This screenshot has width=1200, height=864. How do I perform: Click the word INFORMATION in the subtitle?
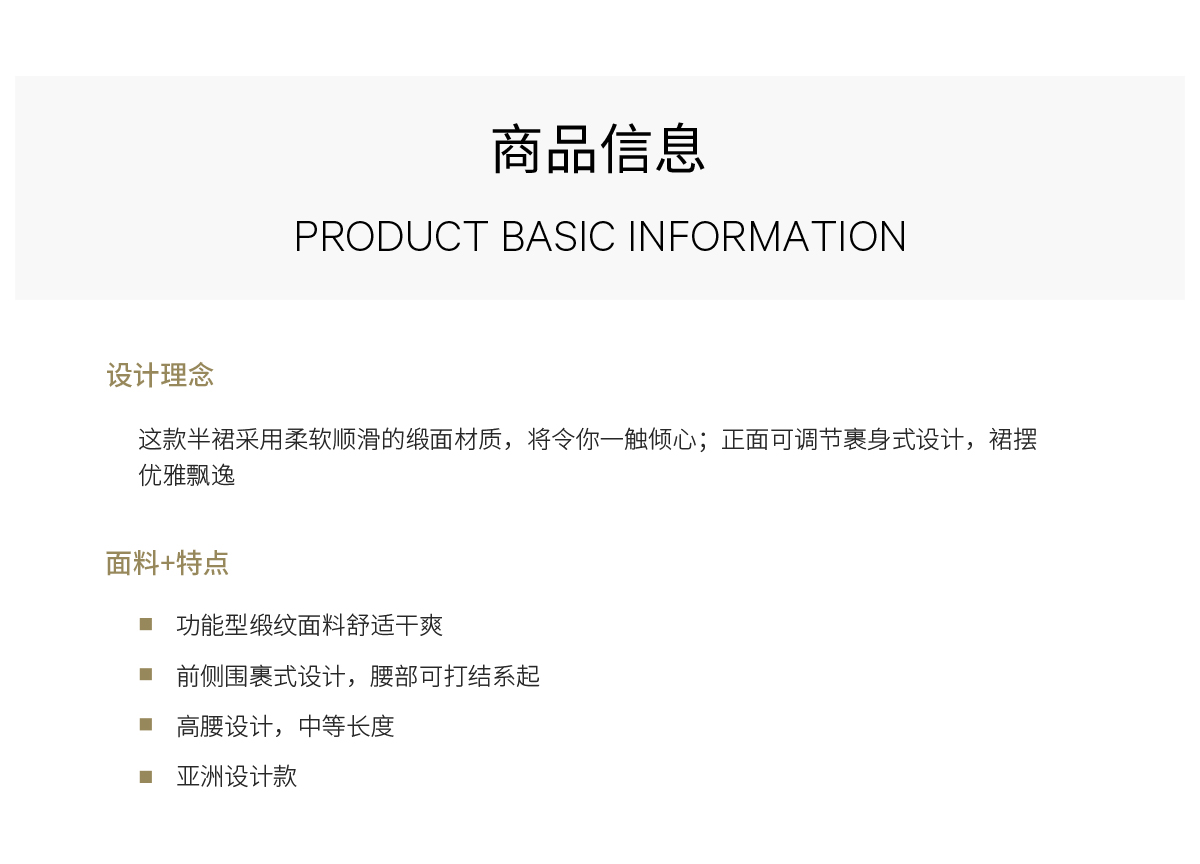click(x=767, y=237)
